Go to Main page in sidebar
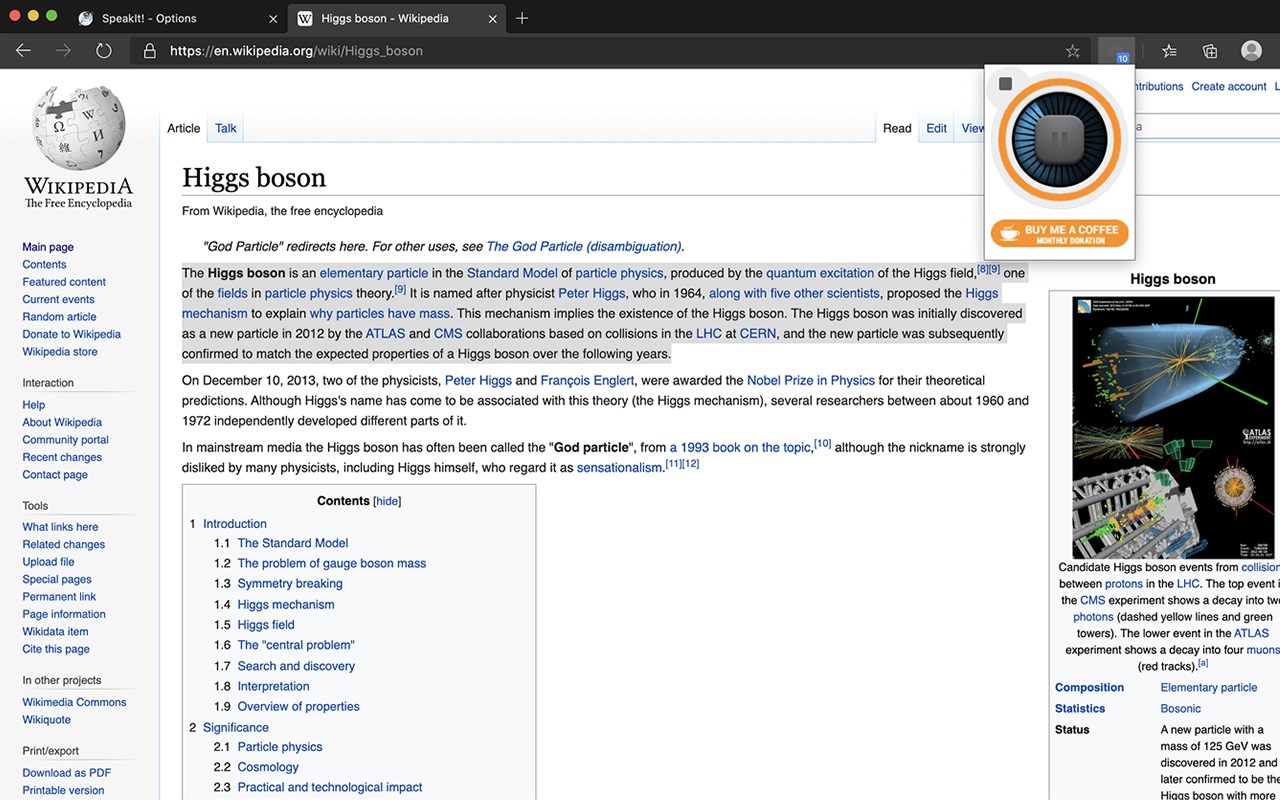Screen dimensions: 1280x800 coord(48,247)
